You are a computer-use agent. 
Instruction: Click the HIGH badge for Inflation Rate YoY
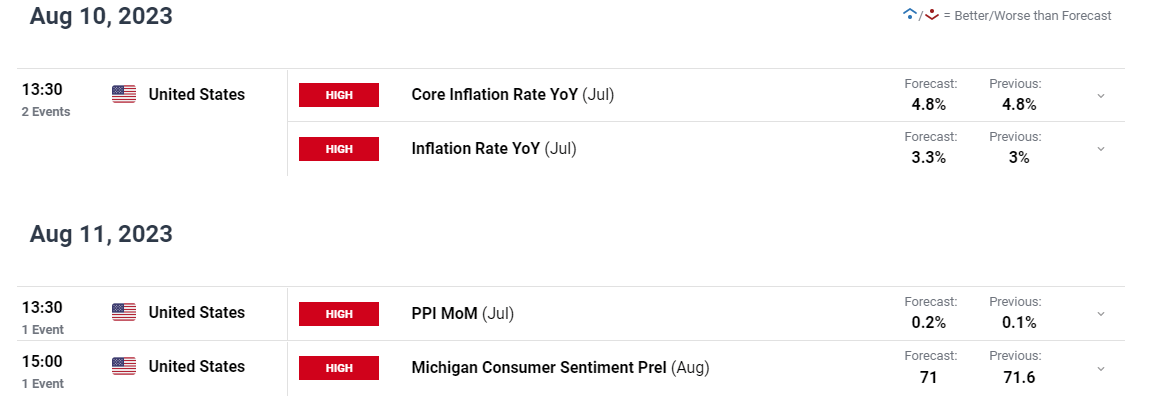[338, 149]
